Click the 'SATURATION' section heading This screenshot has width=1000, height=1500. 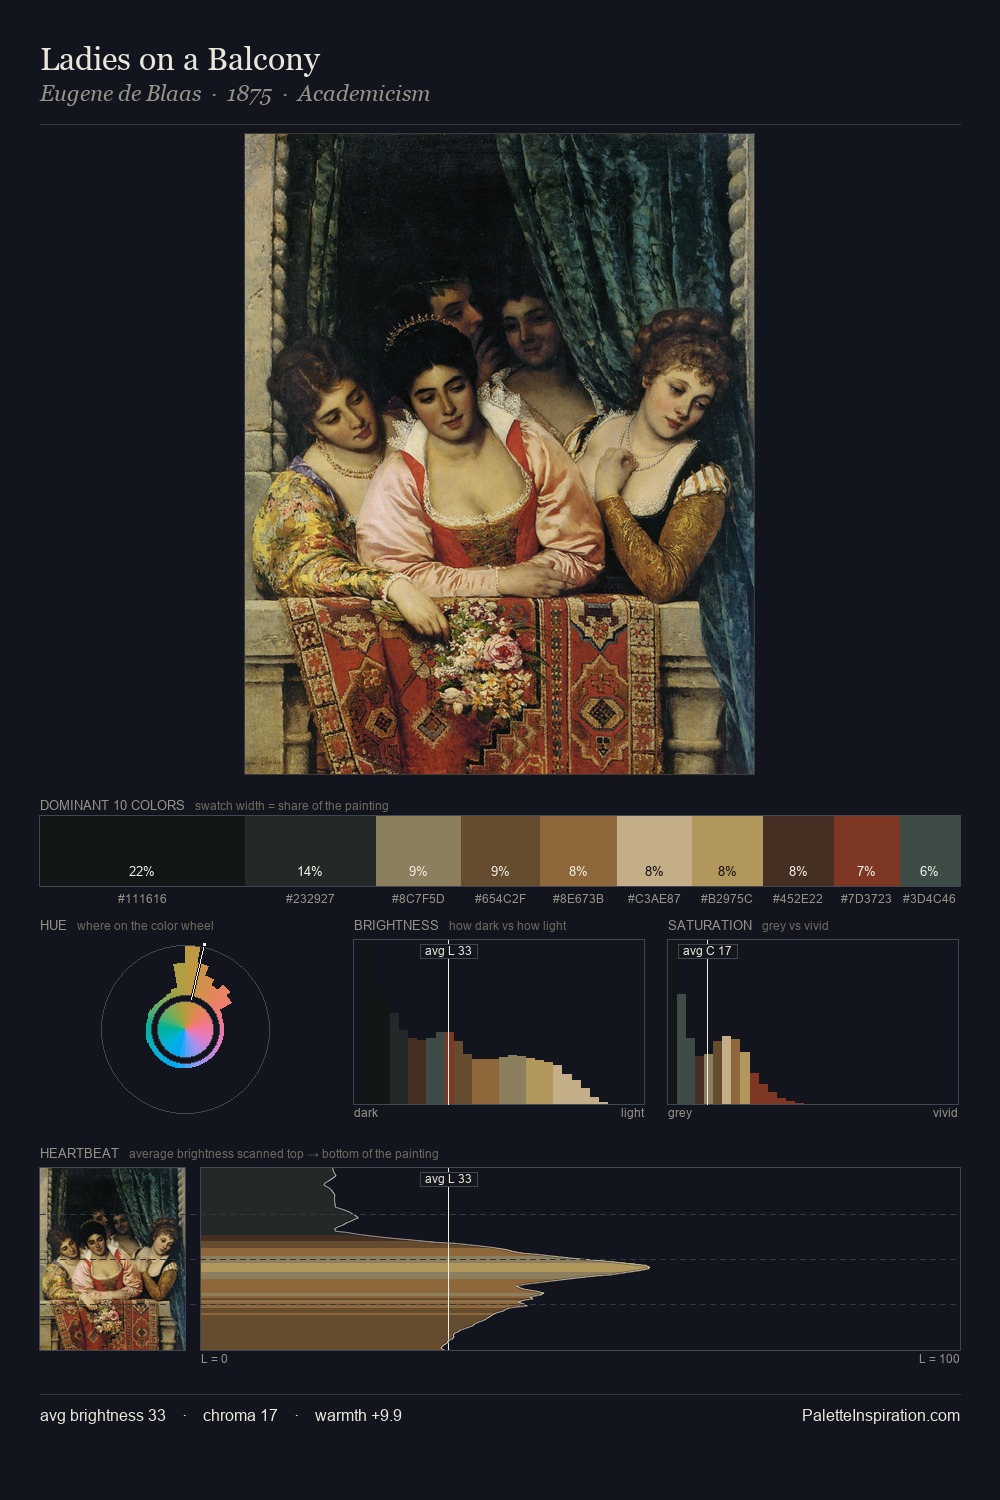[x=710, y=925]
